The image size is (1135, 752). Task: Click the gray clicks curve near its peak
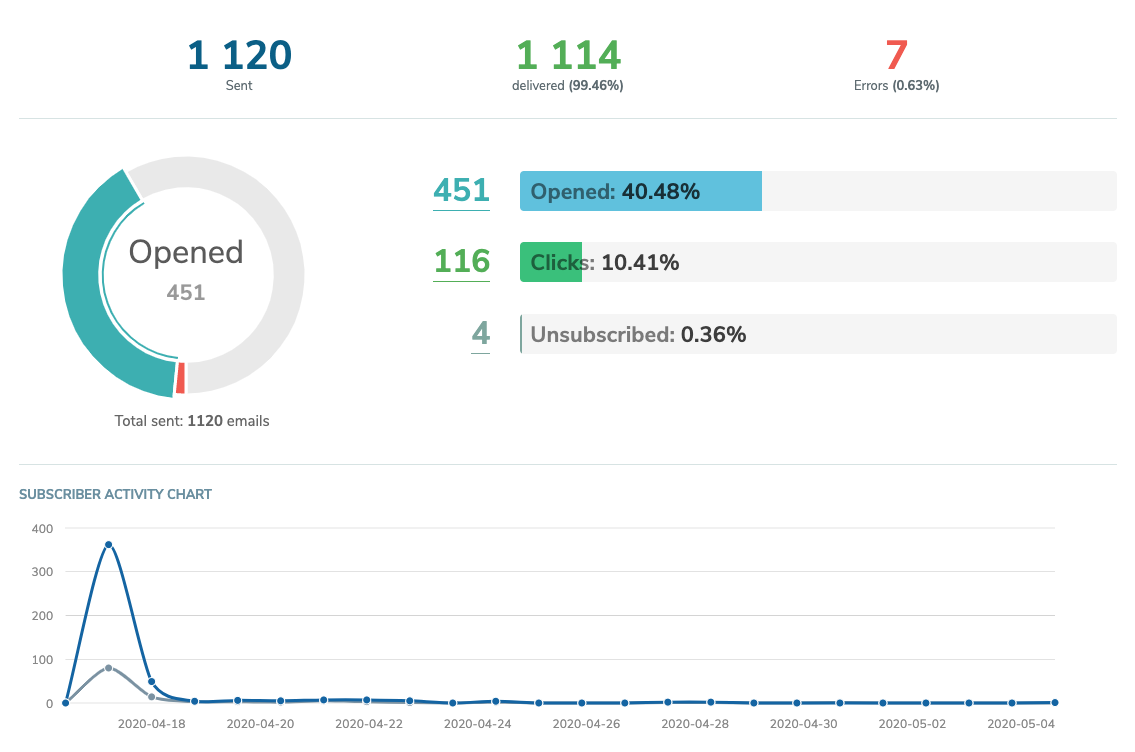pyautogui.click(x=109, y=667)
